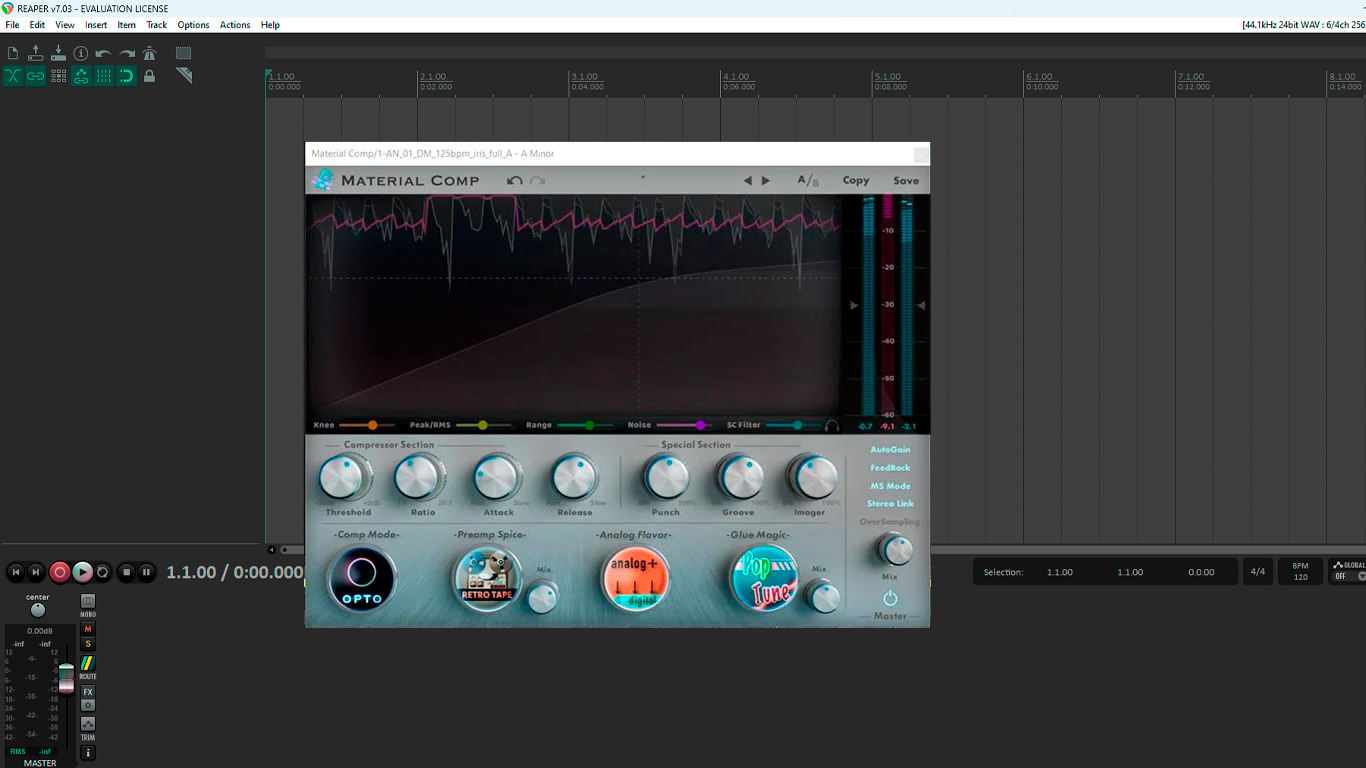Open the Insert menu
This screenshot has width=1366, height=768.
tap(96, 25)
